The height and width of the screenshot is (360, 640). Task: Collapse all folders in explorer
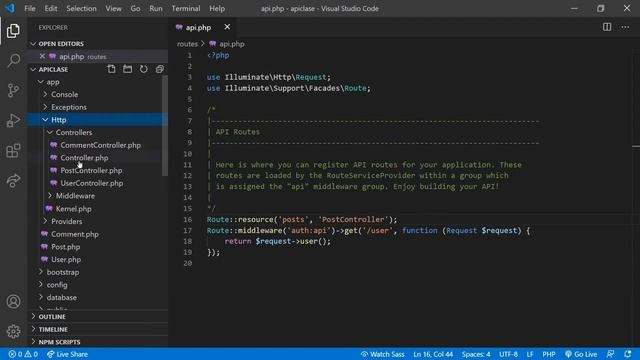coord(160,69)
